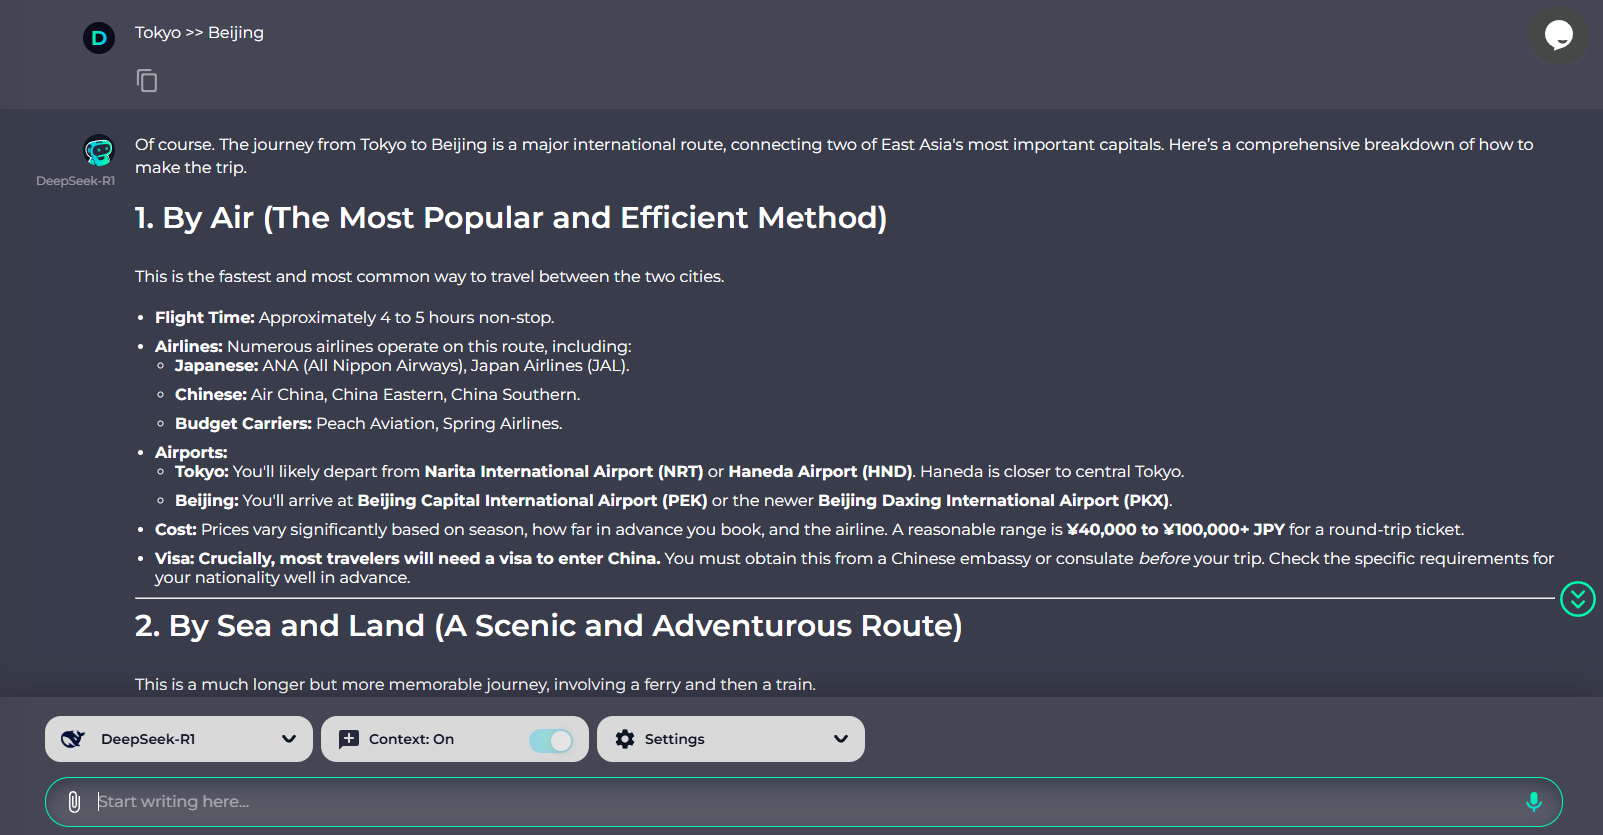The width and height of the screenshot is (1603, 835).
Task: Start voice input with the microphone icon
Action: tap(1534, 802)
